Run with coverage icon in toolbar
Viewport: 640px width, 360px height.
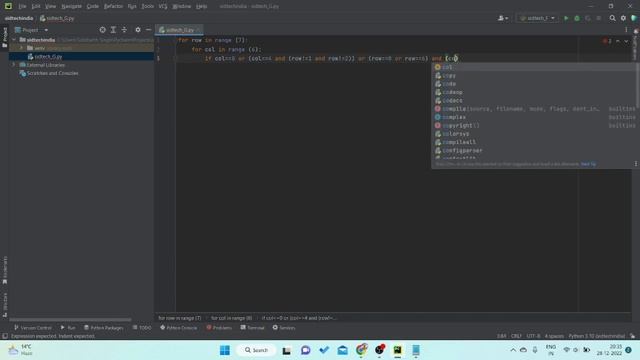click(x=588, y=18)
